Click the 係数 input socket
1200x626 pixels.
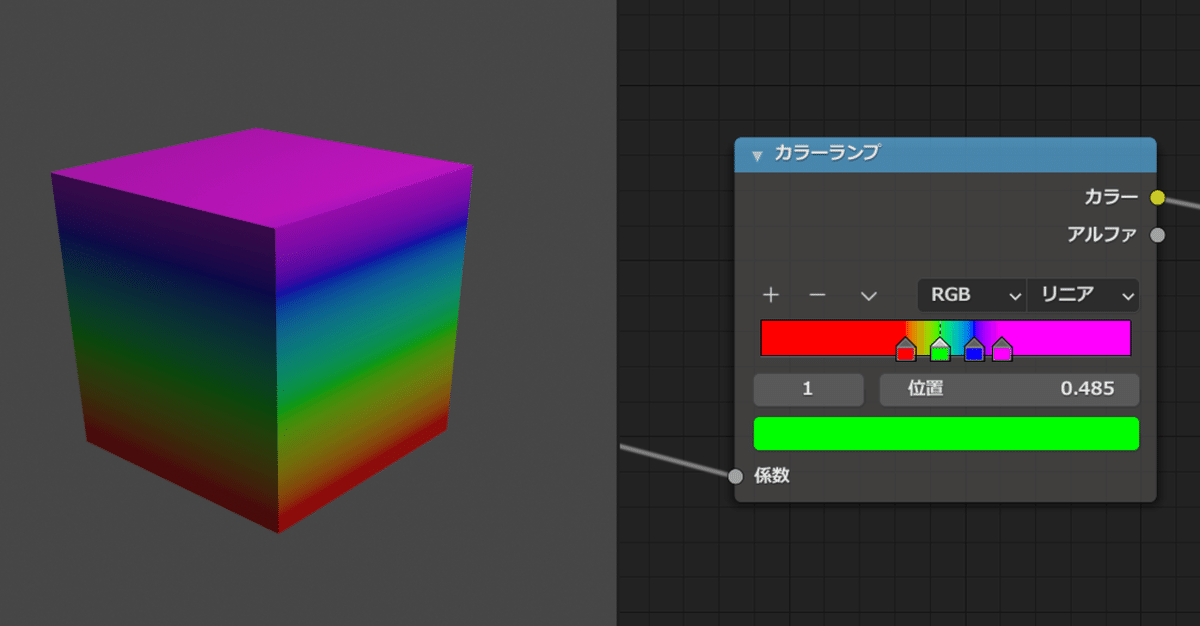pyautogui.click(x=734, y=476)
